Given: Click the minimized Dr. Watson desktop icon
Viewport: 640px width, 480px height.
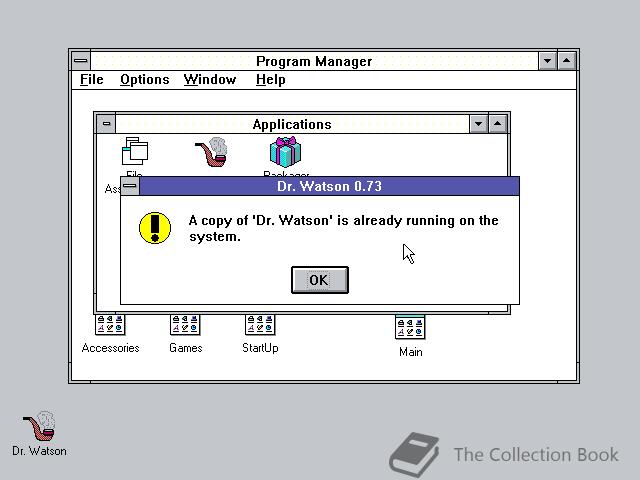Looking at the screenshot, I should (x=39, y=426).
